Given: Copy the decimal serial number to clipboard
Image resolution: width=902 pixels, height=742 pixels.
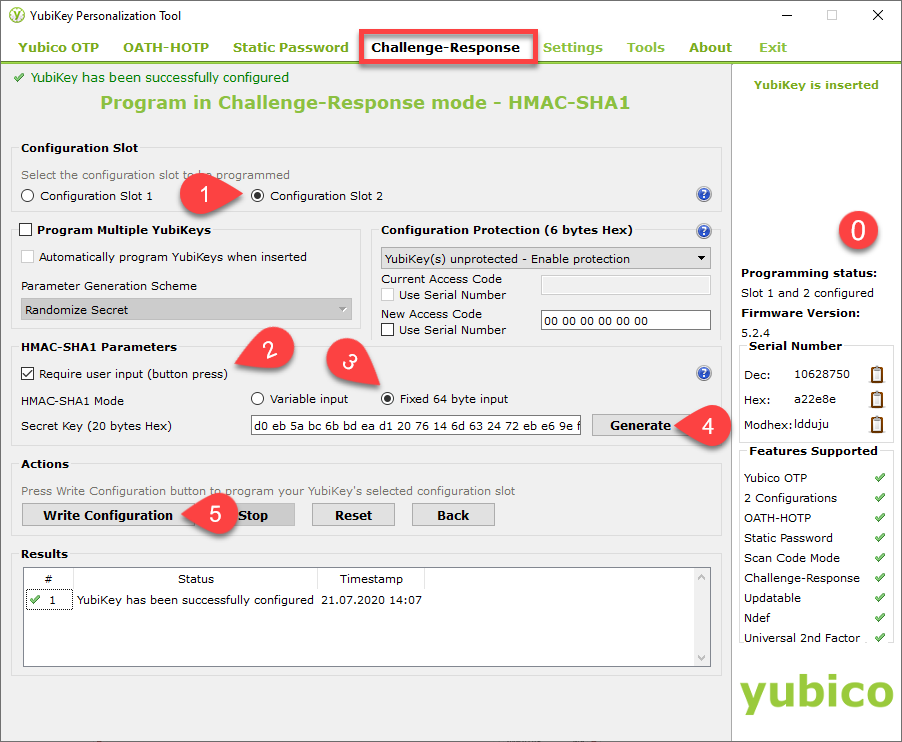Looking at the screenshot, I should pos(877,375).
